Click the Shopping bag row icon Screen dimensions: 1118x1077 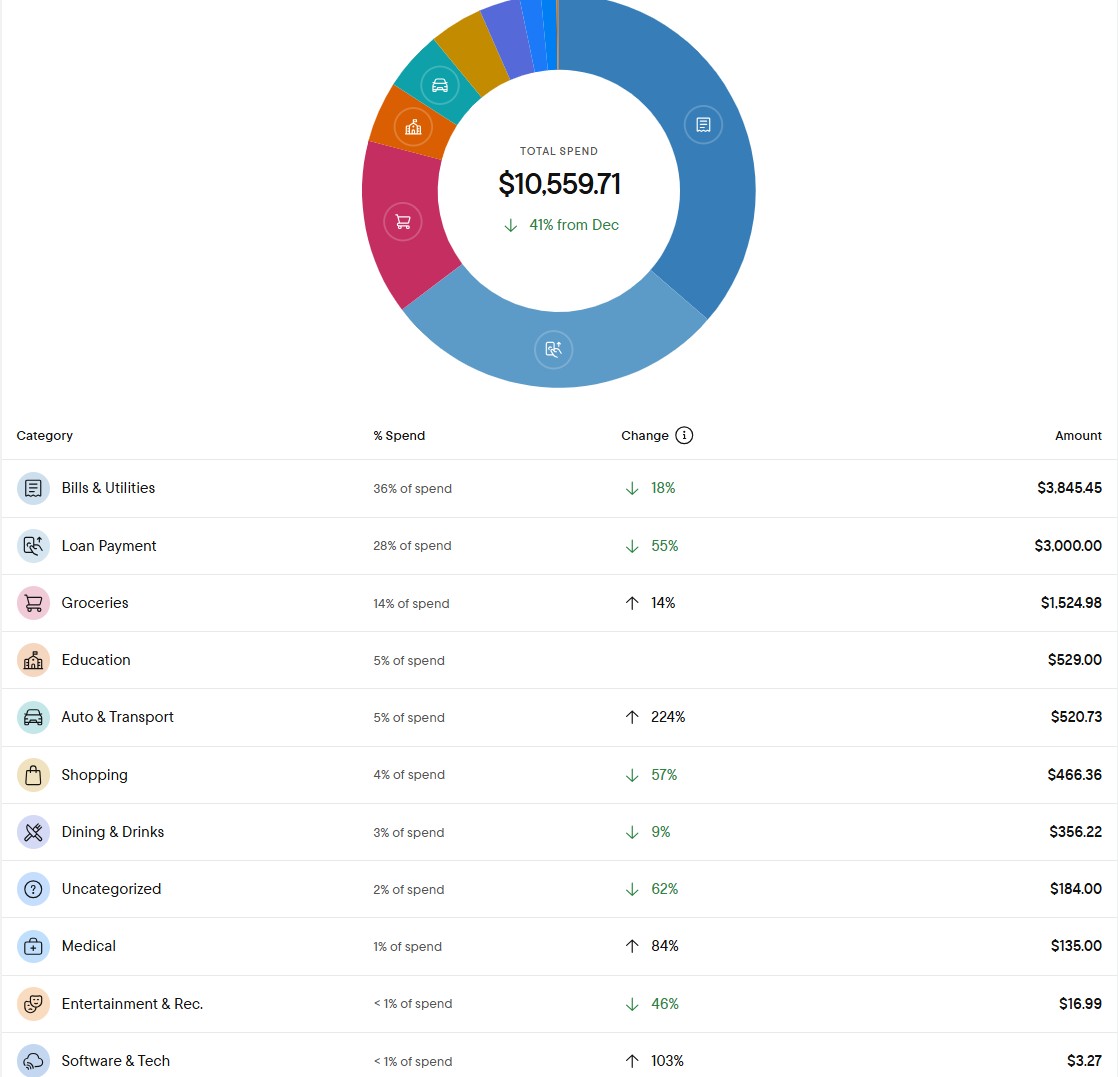click(x=33, y=775)
